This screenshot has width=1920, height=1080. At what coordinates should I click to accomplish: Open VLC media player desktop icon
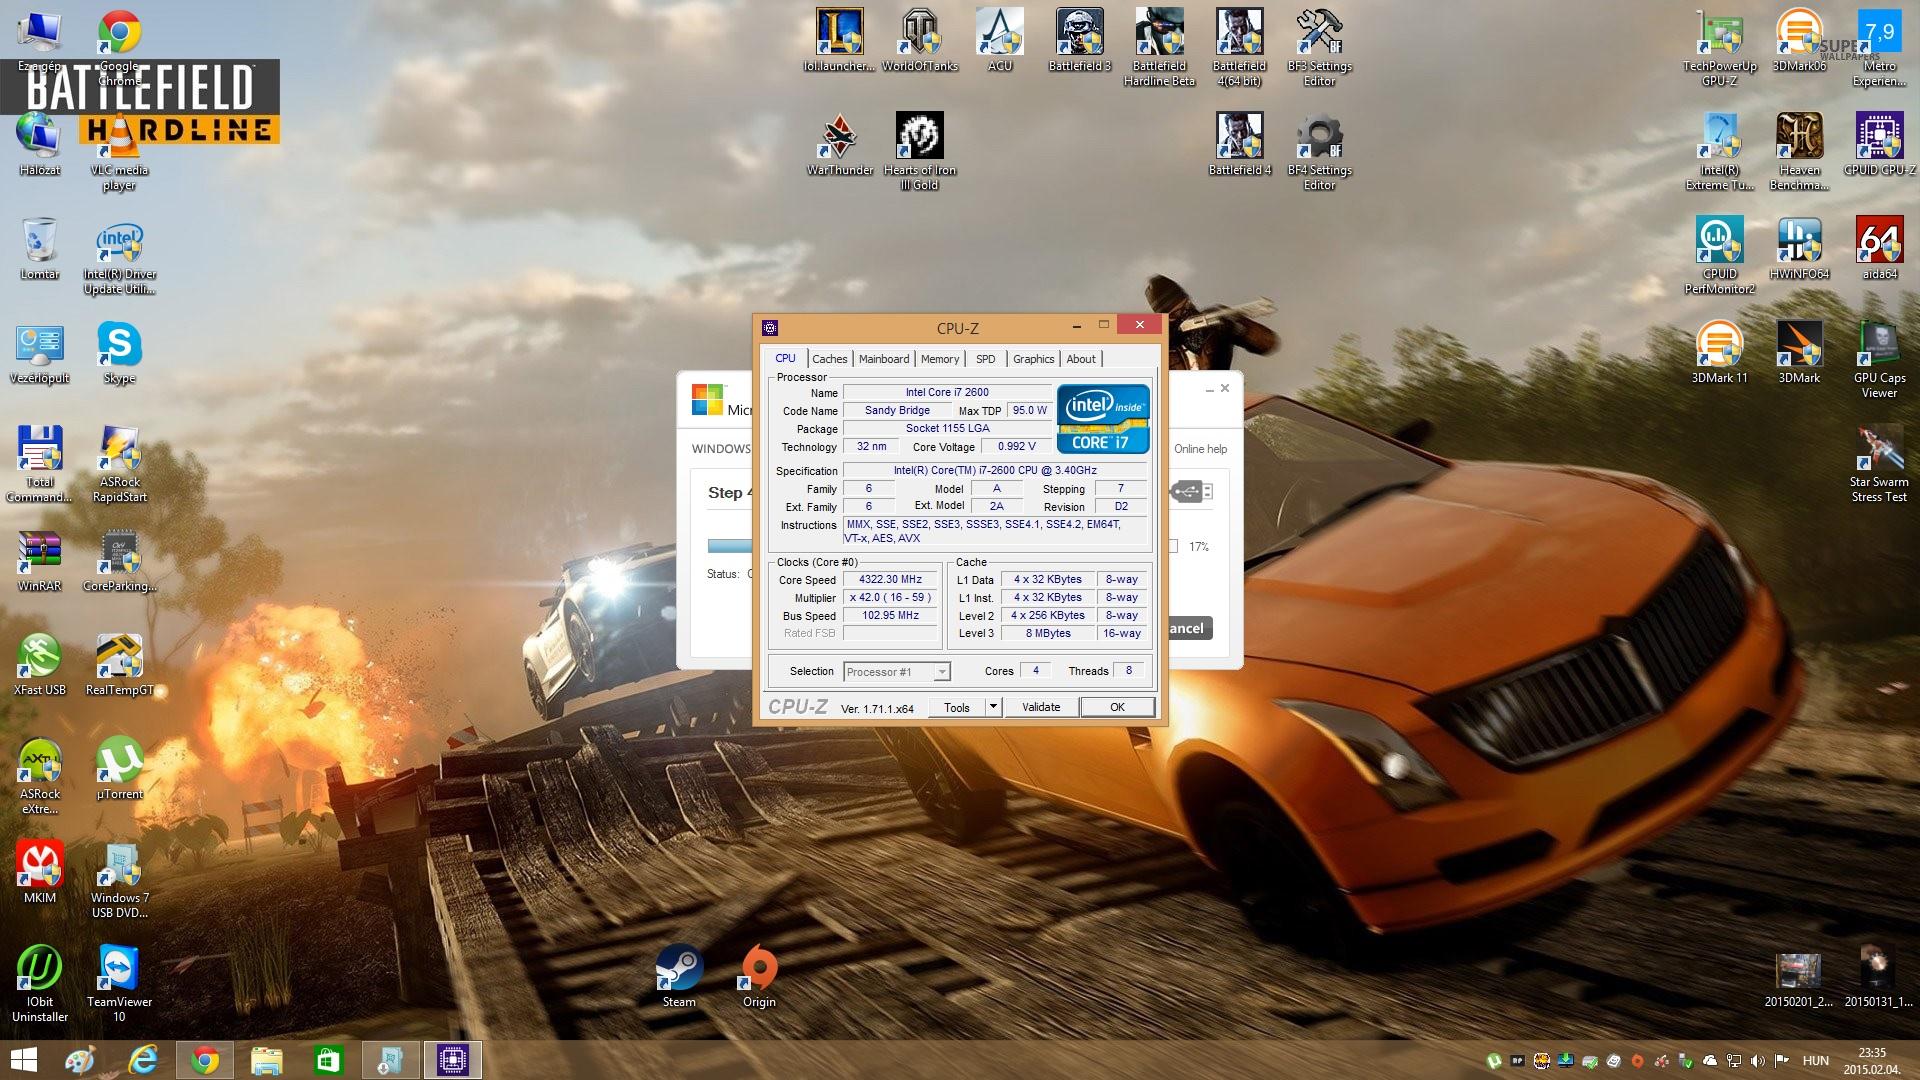[119, 152]
